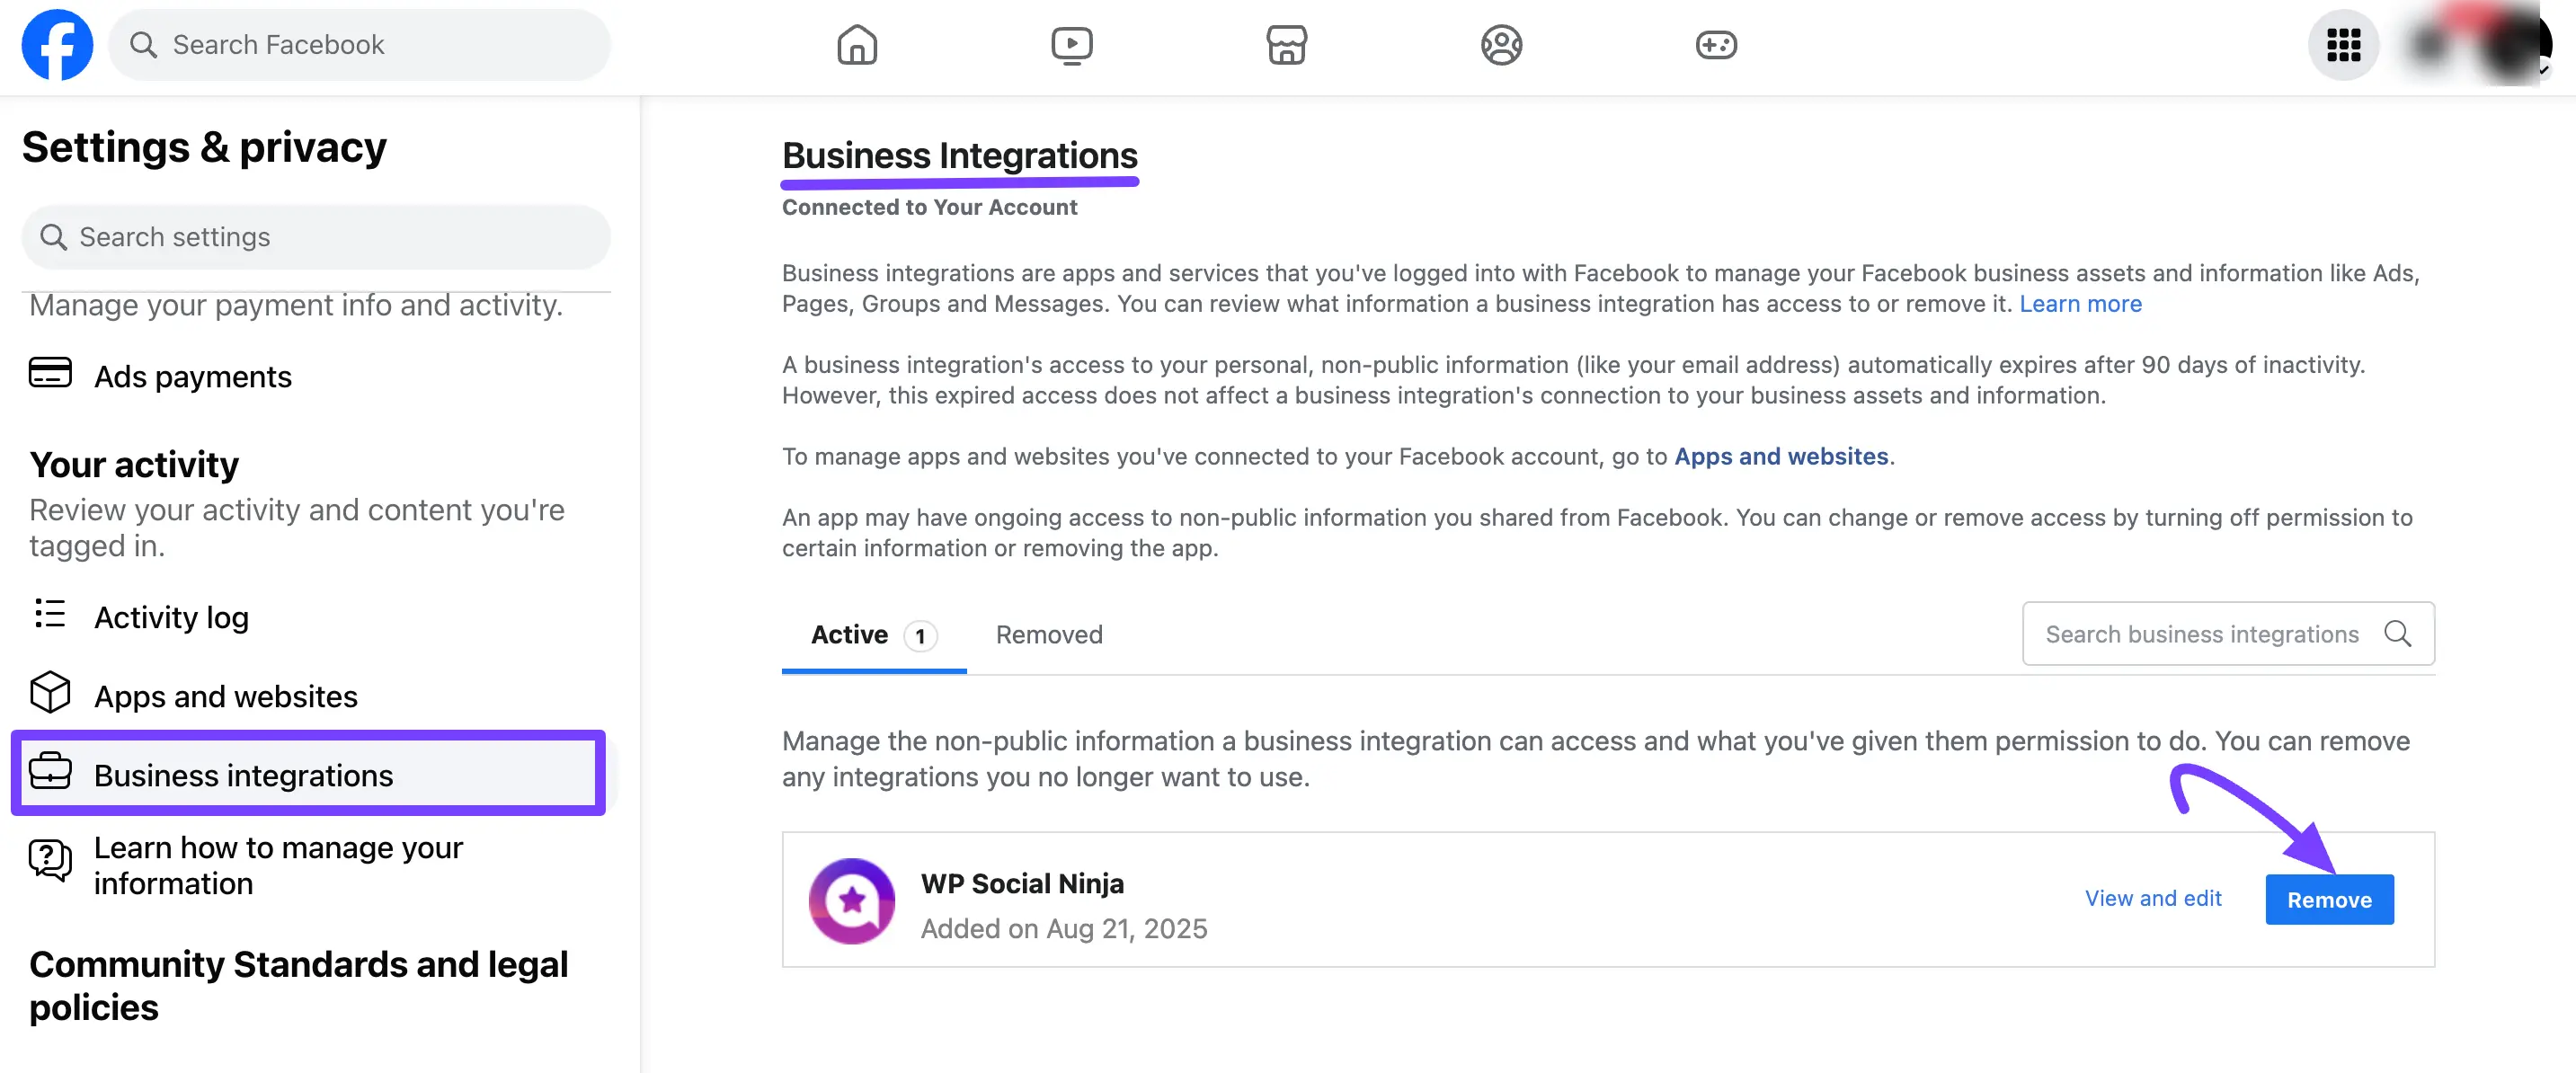The width and height of the screenshot is (2576, 1073).
Task: Open the Activity log entry
Action: tap(171, 617)
